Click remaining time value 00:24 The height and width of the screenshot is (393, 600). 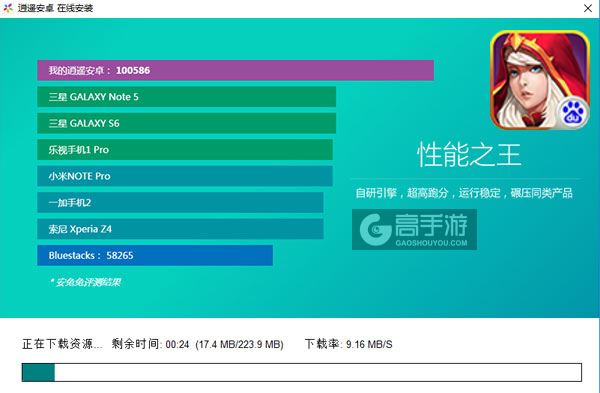point(178,345)
